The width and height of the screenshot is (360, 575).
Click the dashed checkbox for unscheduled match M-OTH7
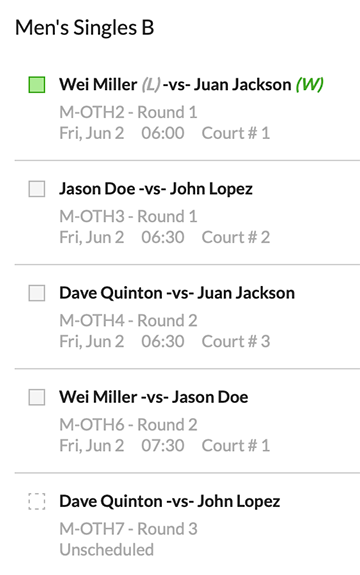(37, 501)
